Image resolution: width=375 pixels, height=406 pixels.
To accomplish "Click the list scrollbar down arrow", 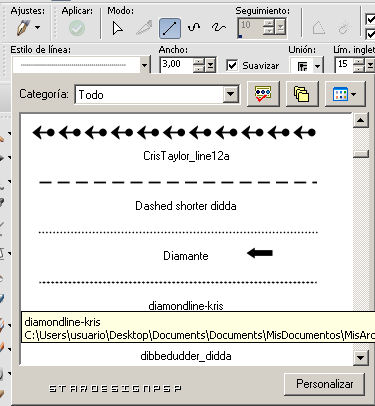I will pos(361,358).
